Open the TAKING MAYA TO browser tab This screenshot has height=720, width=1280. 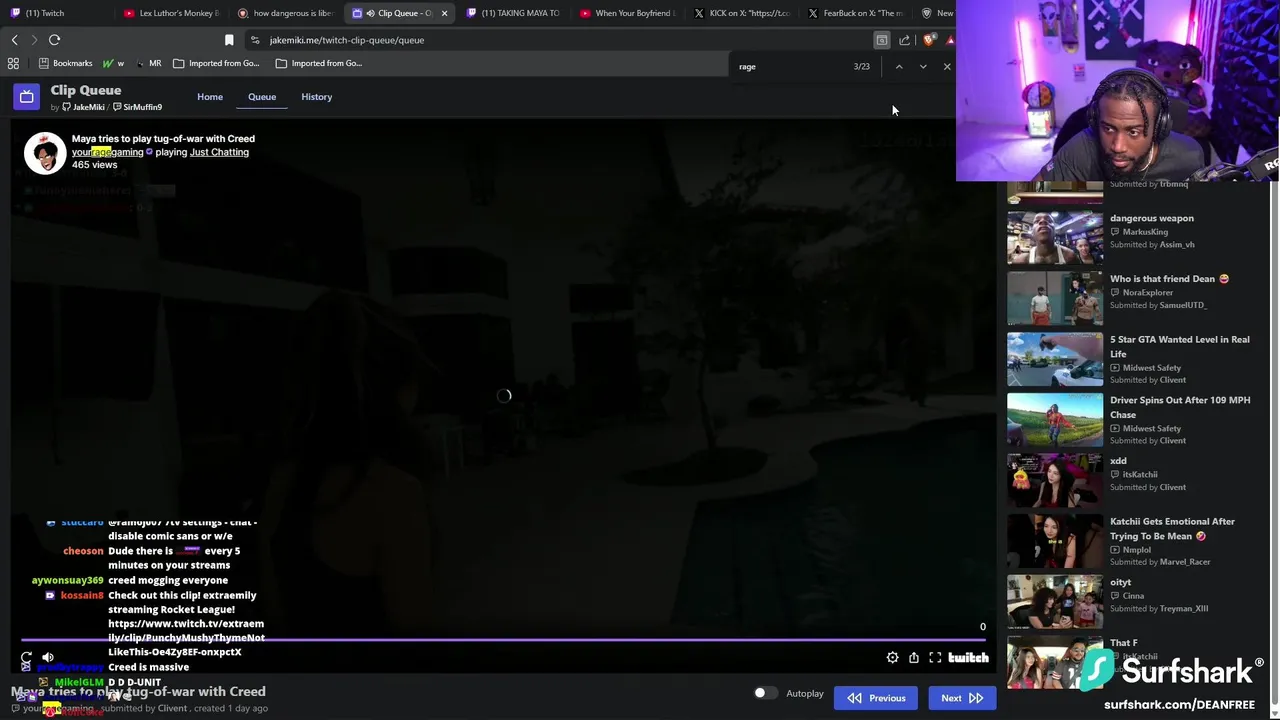tap(513, 13)
